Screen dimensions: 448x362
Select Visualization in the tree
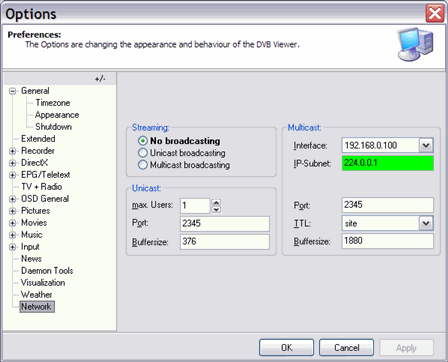[43, 283]
